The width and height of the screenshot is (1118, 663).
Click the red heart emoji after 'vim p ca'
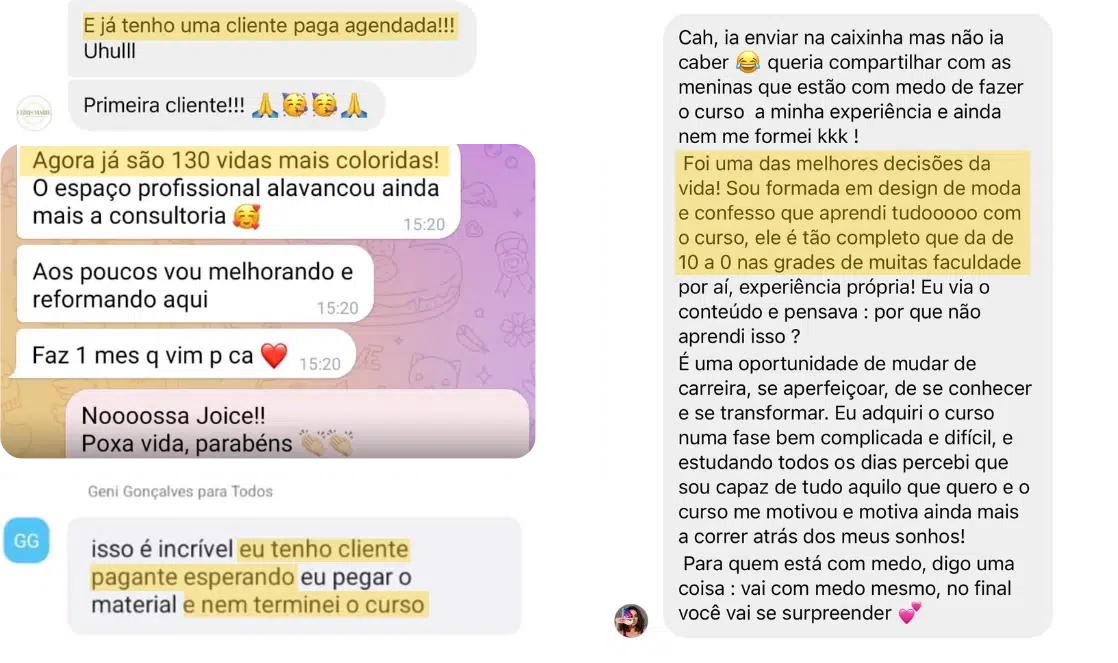tap(274, 355)
